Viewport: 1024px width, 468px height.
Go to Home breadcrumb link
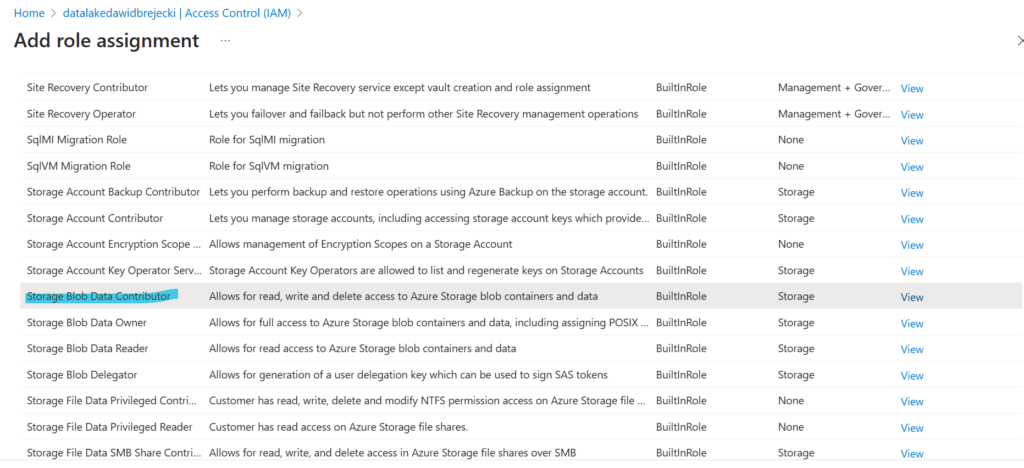[29, 13]
